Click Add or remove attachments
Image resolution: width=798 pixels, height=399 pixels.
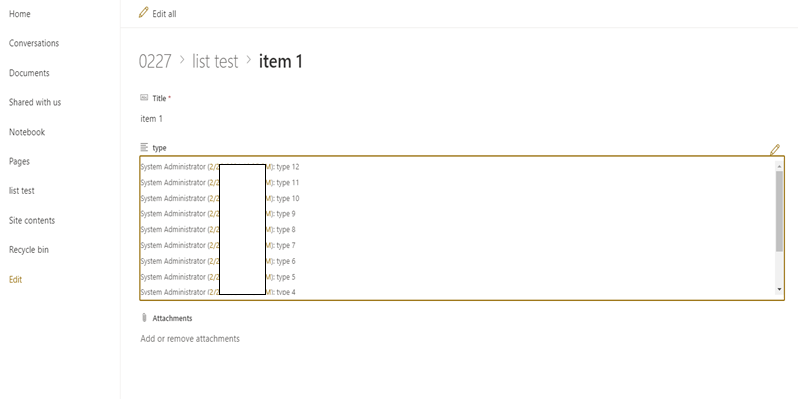coord(190,338)
